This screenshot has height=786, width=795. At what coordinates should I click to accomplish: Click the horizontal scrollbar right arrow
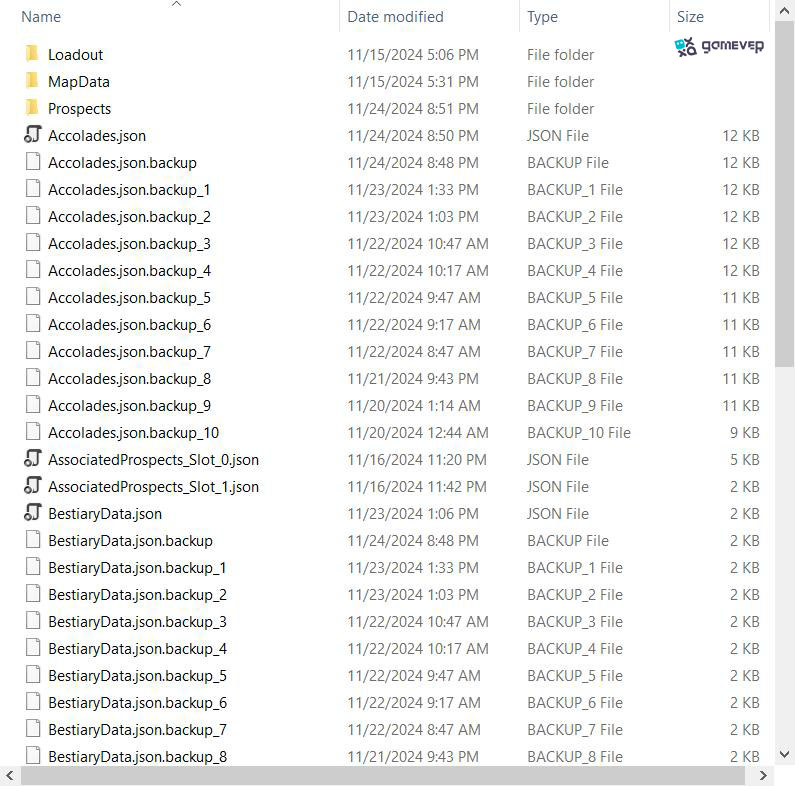click(x=763, y=775)
